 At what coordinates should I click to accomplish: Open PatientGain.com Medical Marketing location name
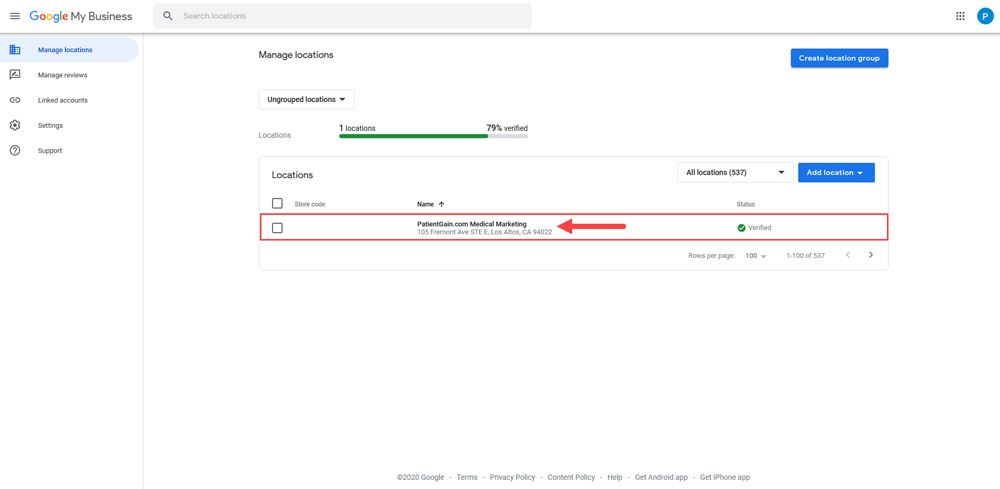click(472, 224)
